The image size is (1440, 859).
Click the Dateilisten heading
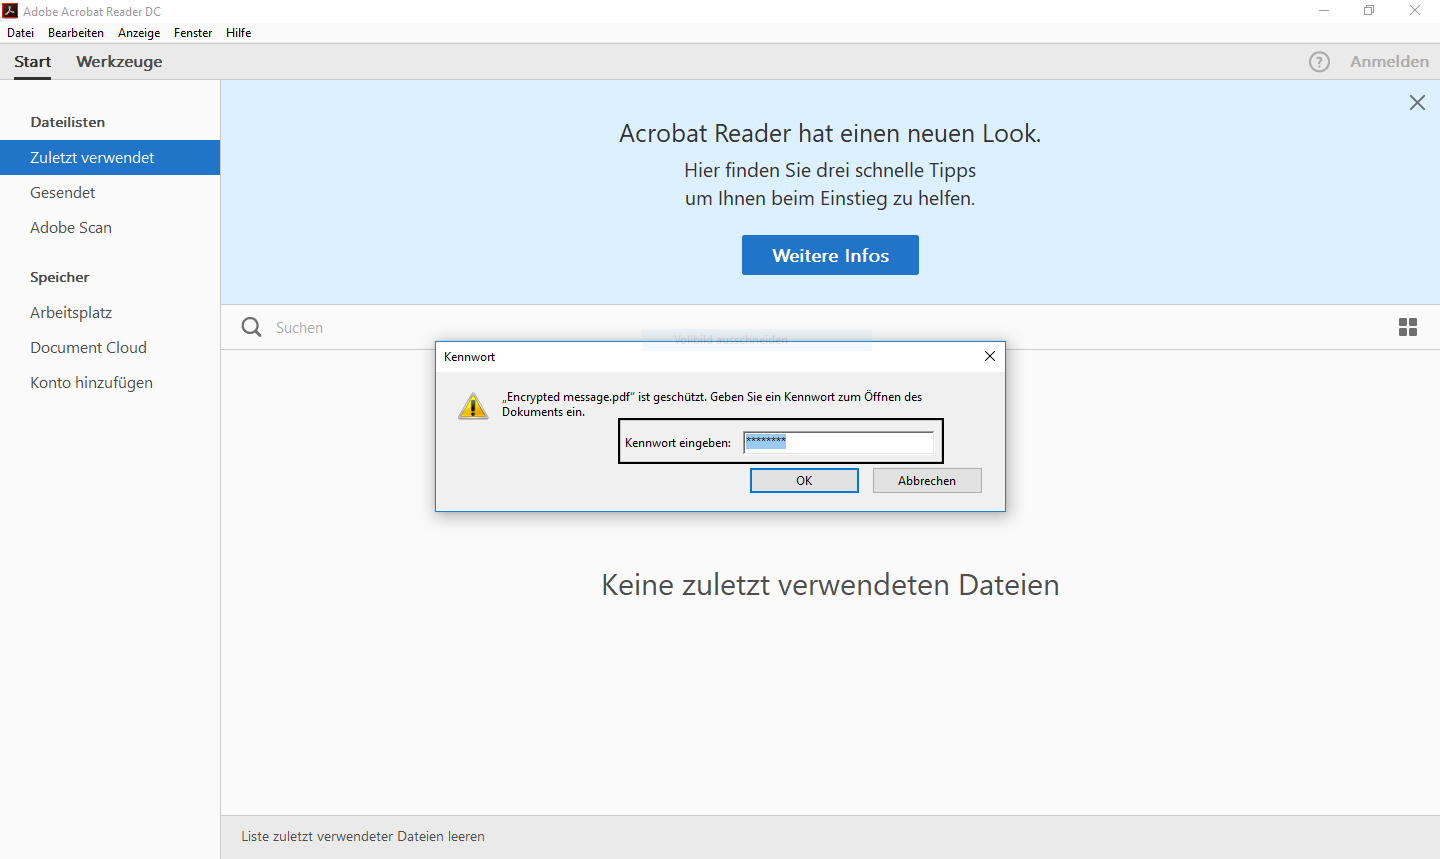click(x=68, y=122)
